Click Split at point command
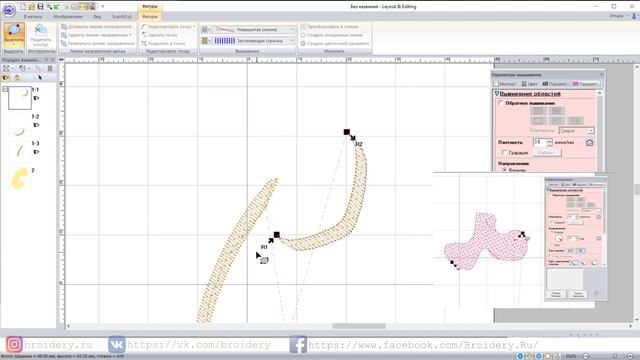The width and height of the screenshot is (640, 360). tap(163, 43)
